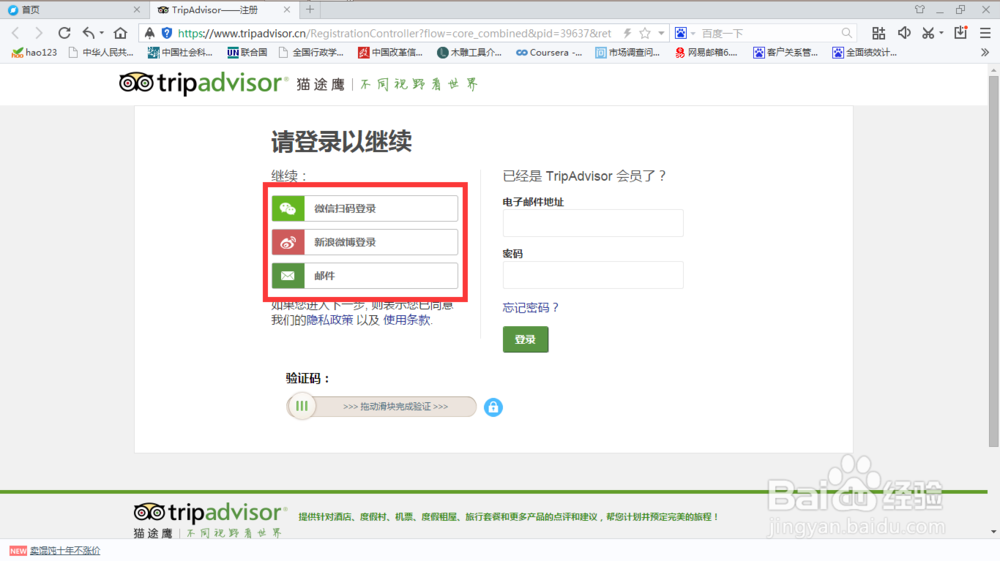Click the blue security shield icon

pyautogui.click(x=166, y=33)
